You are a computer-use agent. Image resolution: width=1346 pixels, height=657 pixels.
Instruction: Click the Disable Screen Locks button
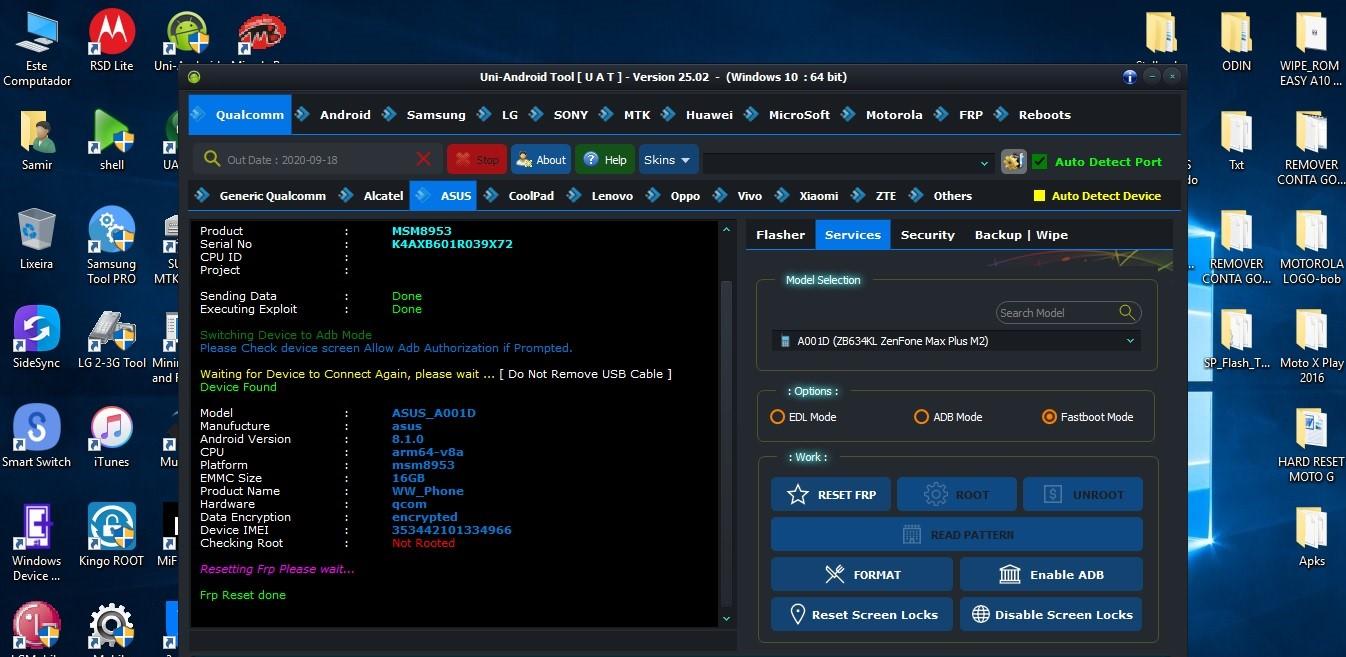click(x=1051, y=614)
